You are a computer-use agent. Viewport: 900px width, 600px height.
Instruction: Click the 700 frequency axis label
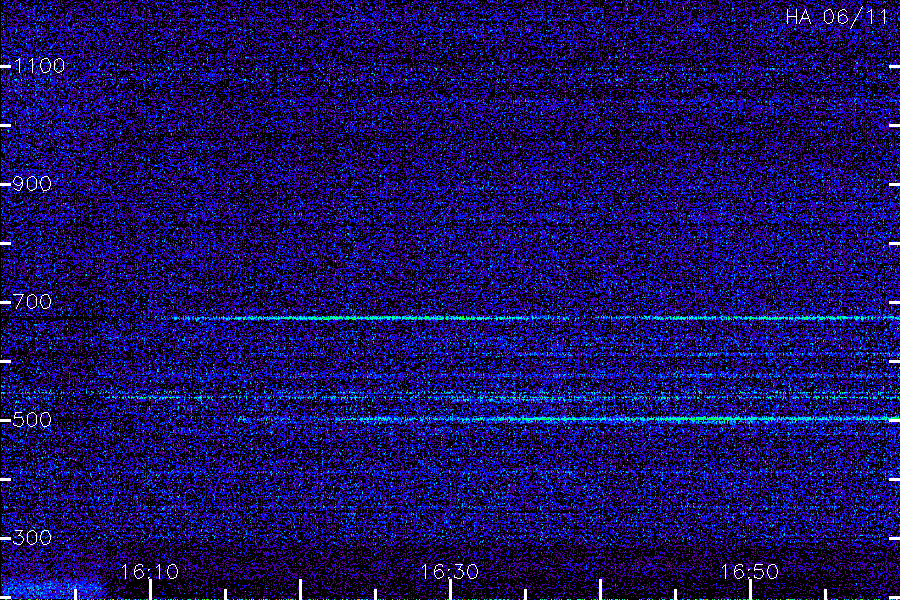[x=32, y=301]
